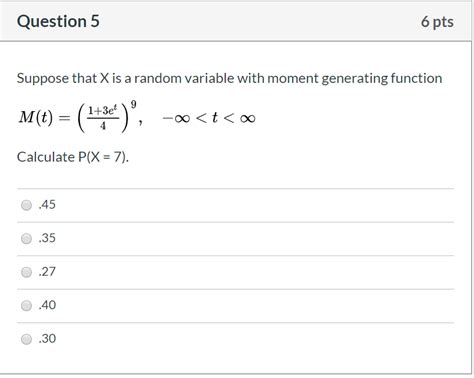Image resolution: width=474 pixels, height=378 pixels.
Task: Click the fraction 1+3e^t over 4
Action: (103, 117)
